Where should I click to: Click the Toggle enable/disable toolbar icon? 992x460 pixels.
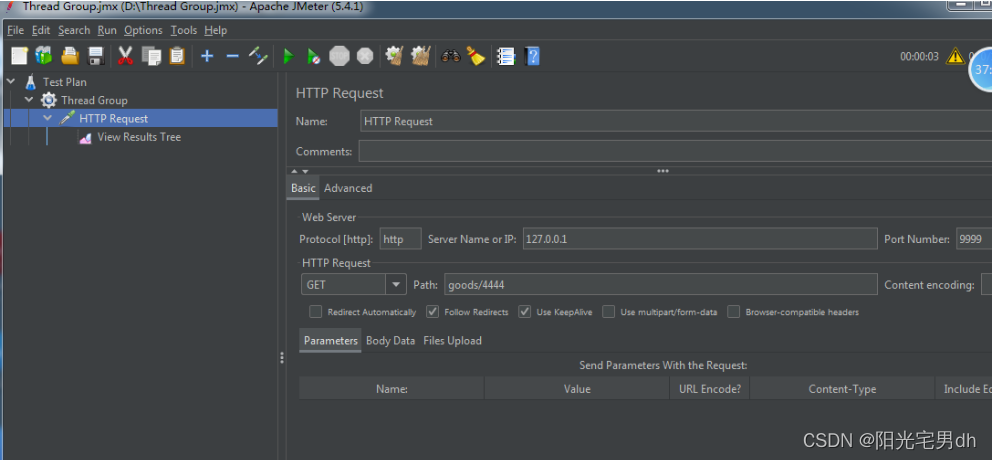point(258,56)
